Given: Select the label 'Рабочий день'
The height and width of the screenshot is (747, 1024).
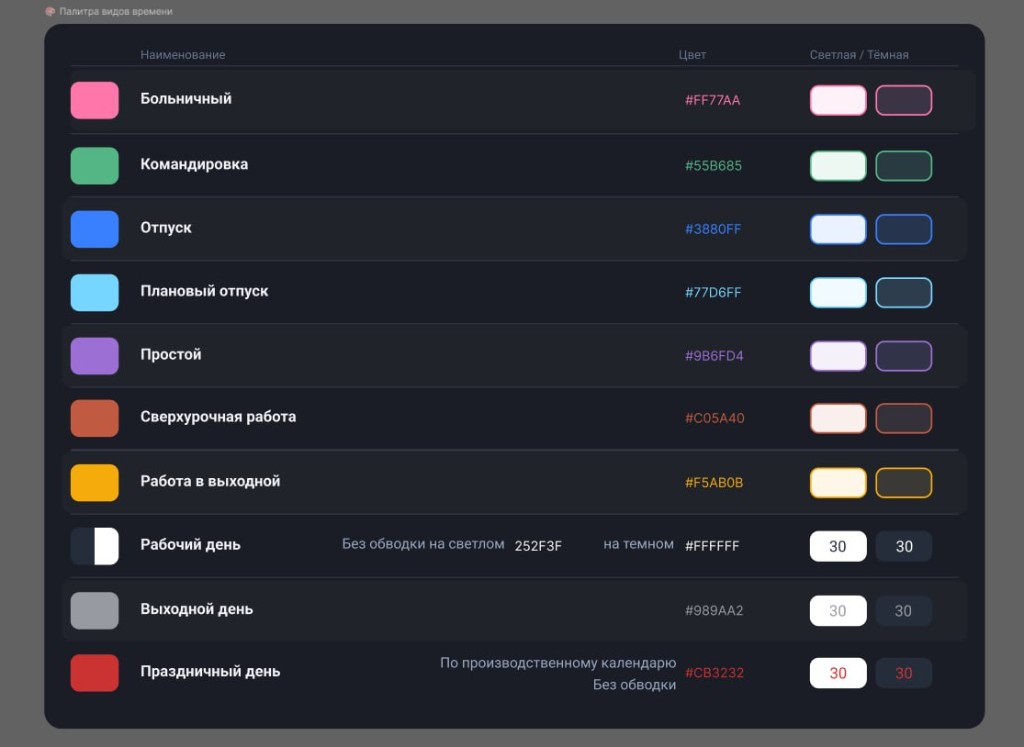Looking at the screenshot, I should [x=190, y=545].
